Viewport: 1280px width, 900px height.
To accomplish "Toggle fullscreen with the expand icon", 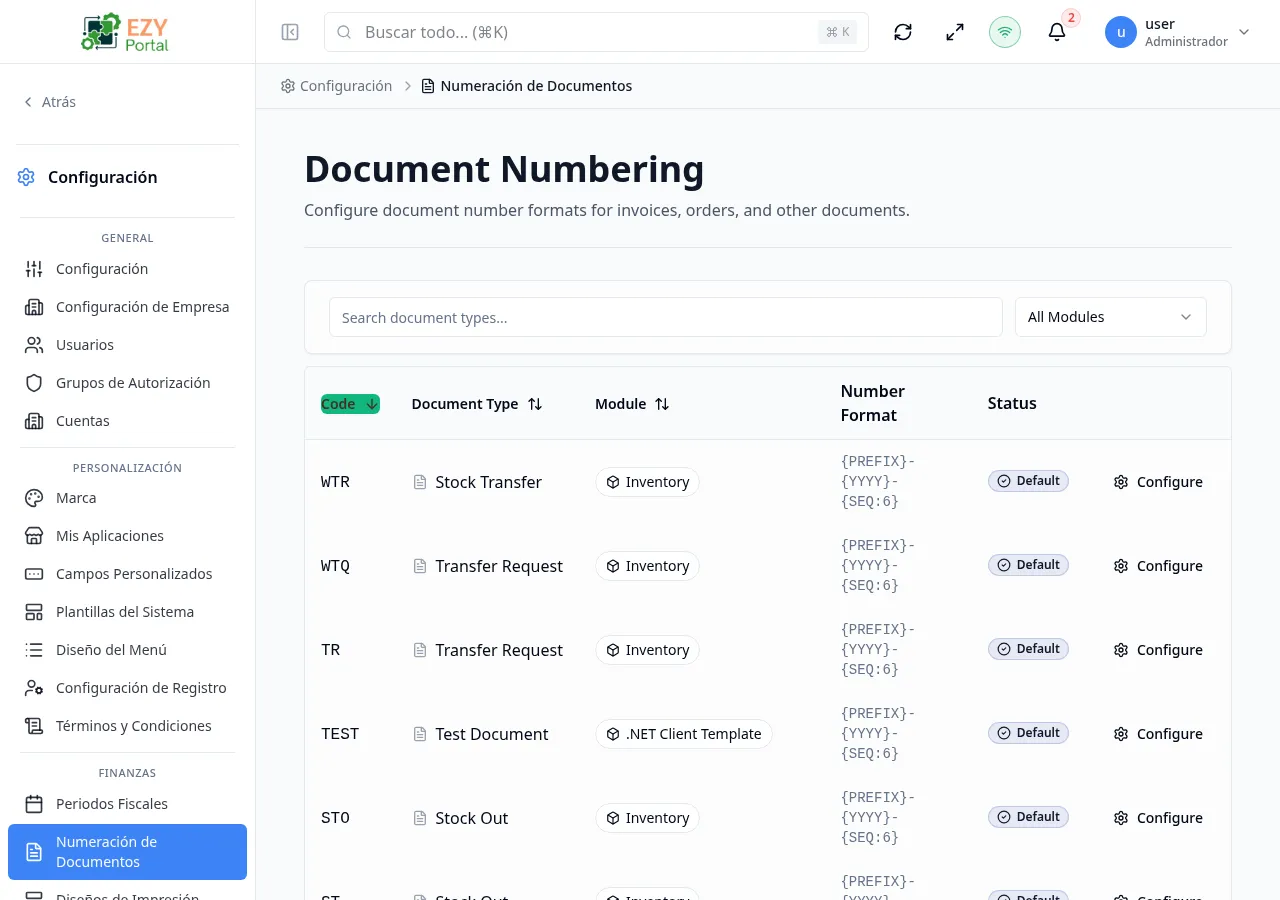I will coord(955,32).
